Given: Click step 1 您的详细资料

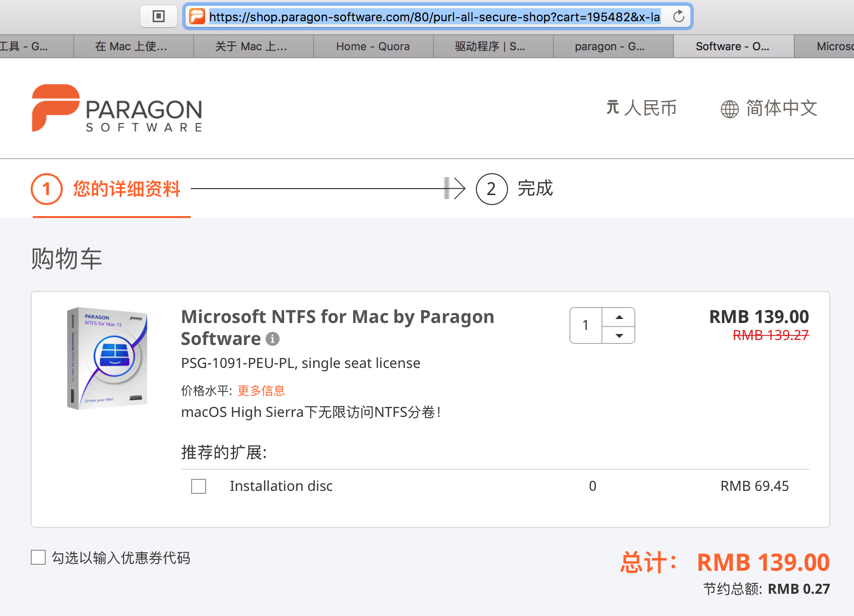Looking at the screenshot, I should coord(106,189).
